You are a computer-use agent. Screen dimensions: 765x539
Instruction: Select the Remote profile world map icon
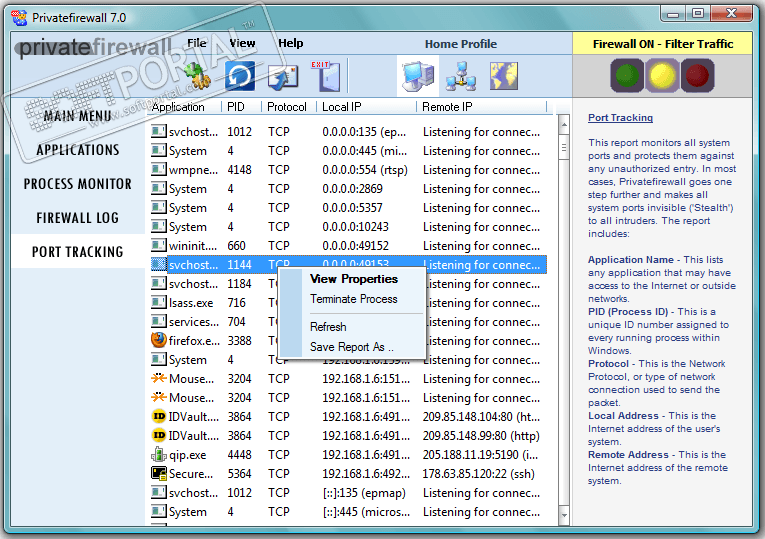click(x=503, y=76)
